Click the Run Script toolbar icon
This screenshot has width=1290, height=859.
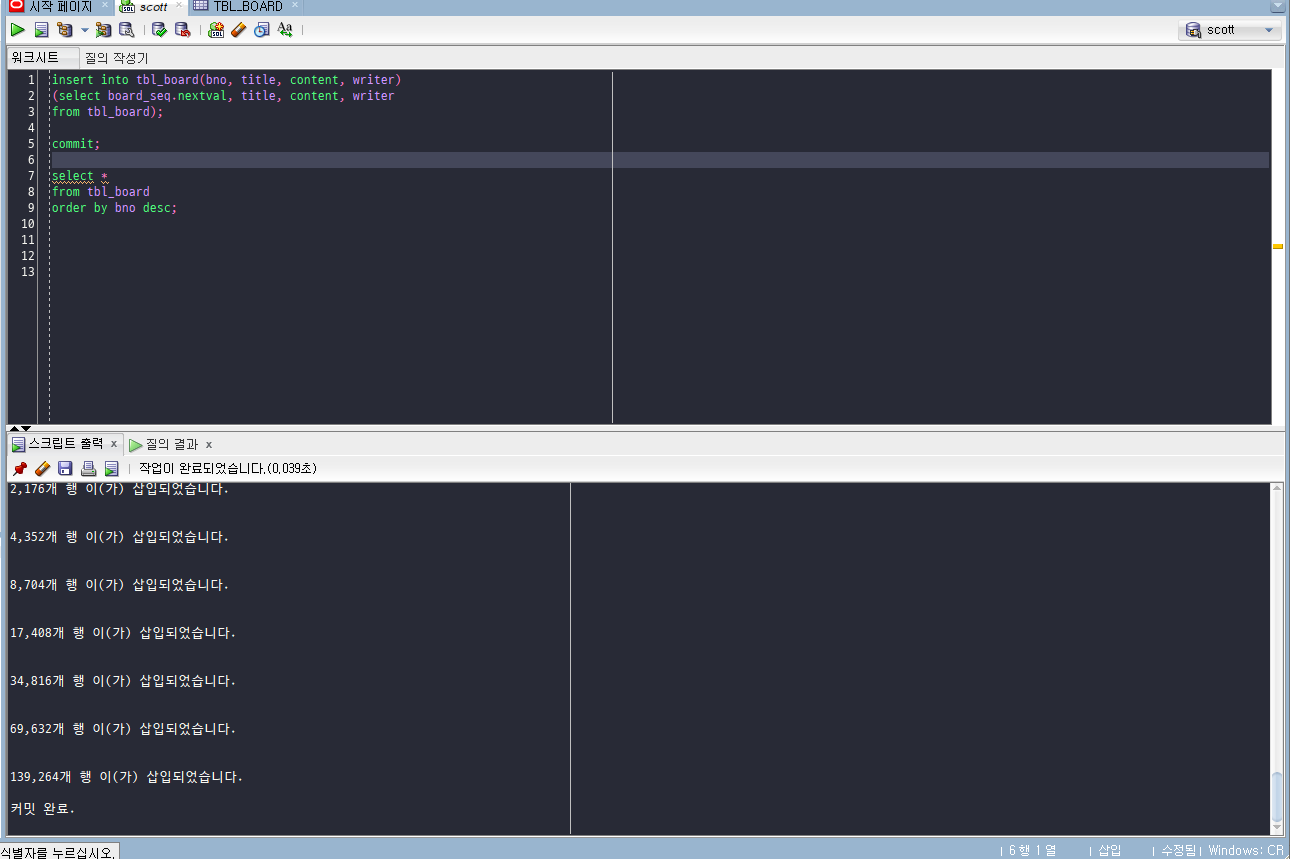[41, 30]
